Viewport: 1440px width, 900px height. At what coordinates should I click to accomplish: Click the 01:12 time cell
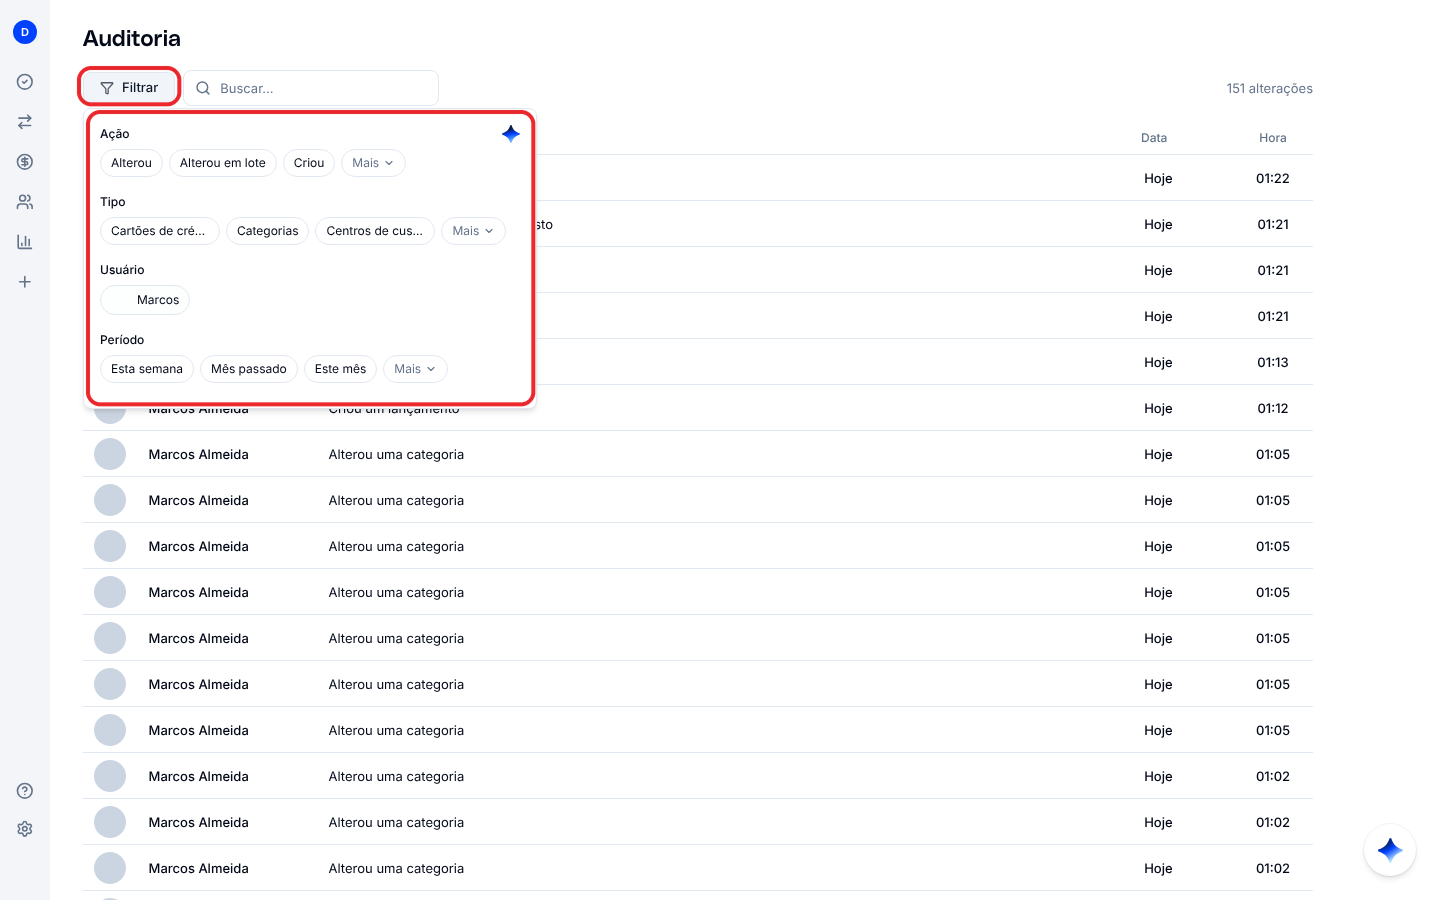click(1273, 409)
